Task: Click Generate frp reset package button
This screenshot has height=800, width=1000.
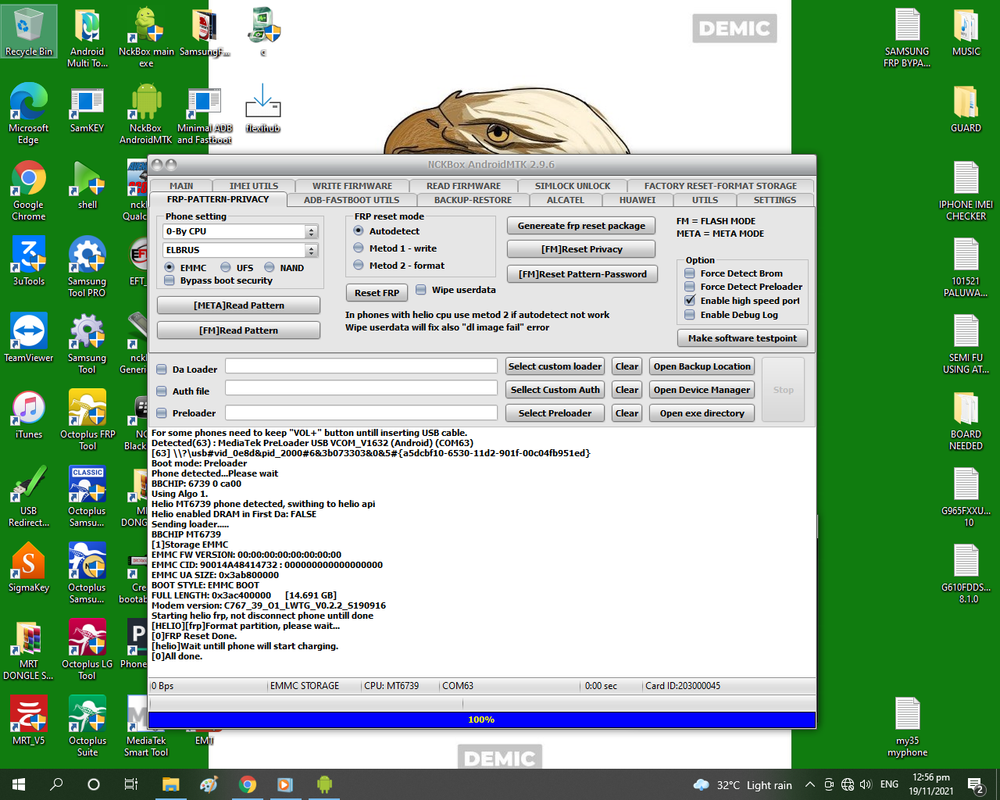Action: [x=581, y=226]
